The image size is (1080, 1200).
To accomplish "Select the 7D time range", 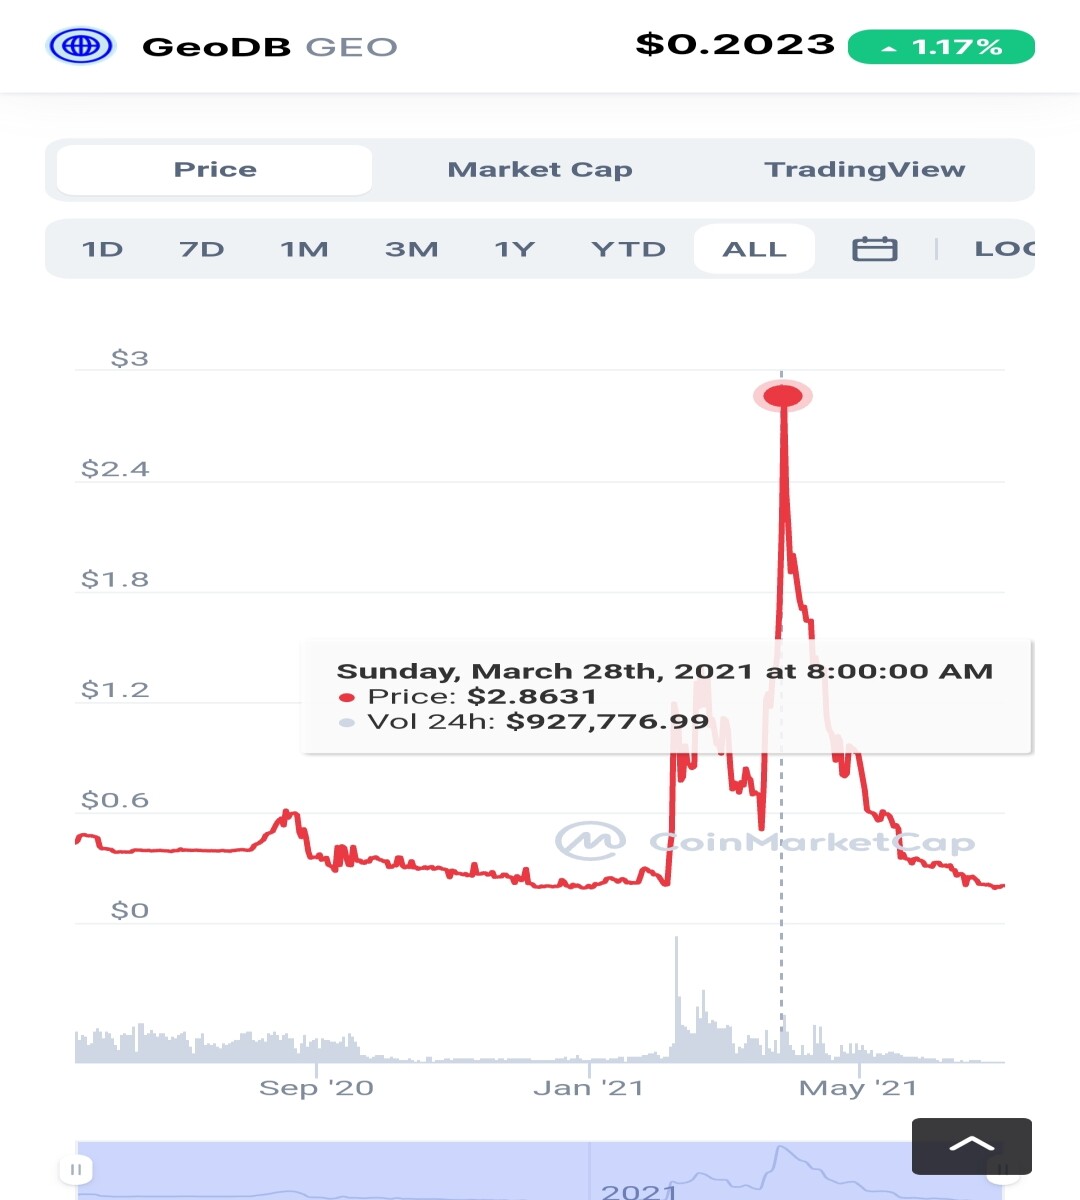I will [202, 249].
